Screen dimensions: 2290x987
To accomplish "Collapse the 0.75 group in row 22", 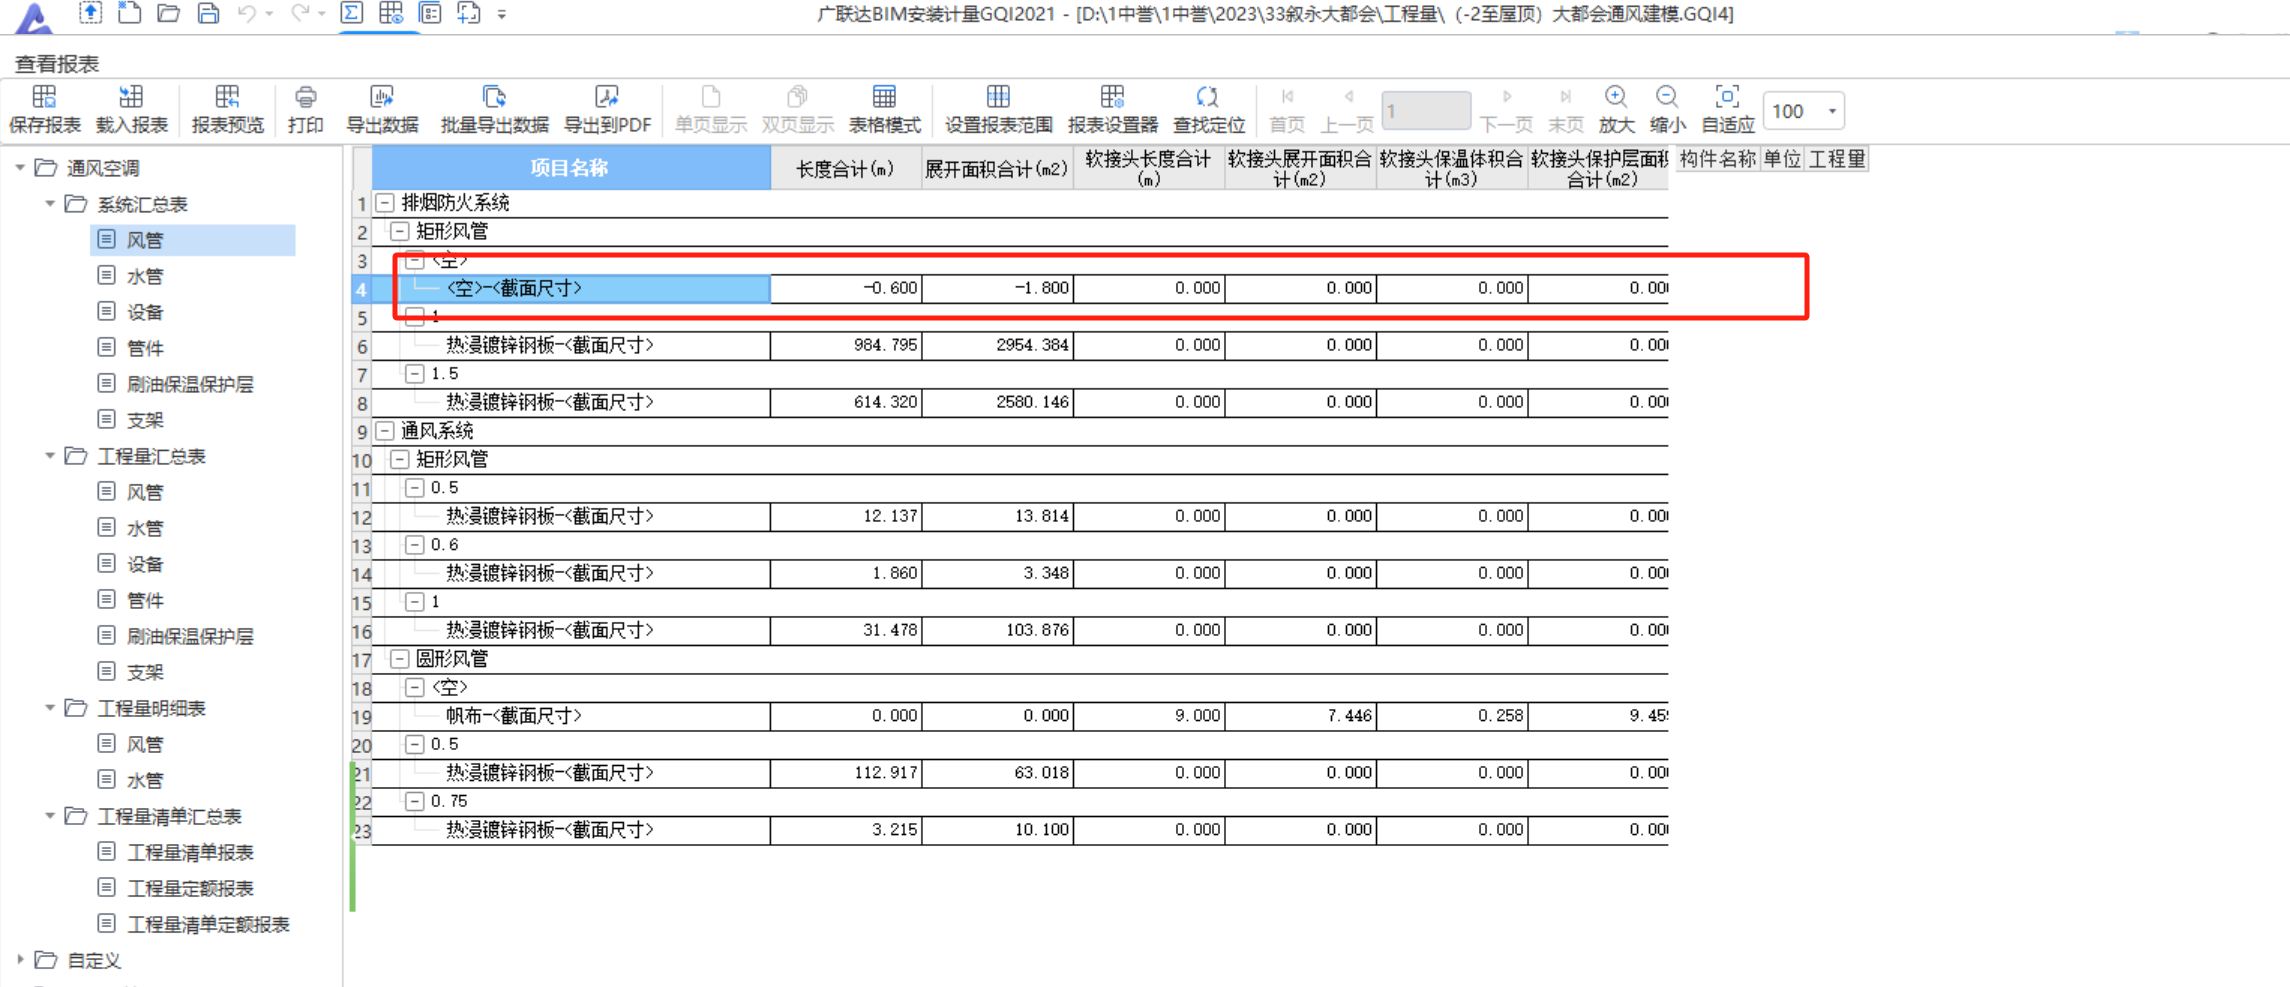I will click(x=415, y=801).
